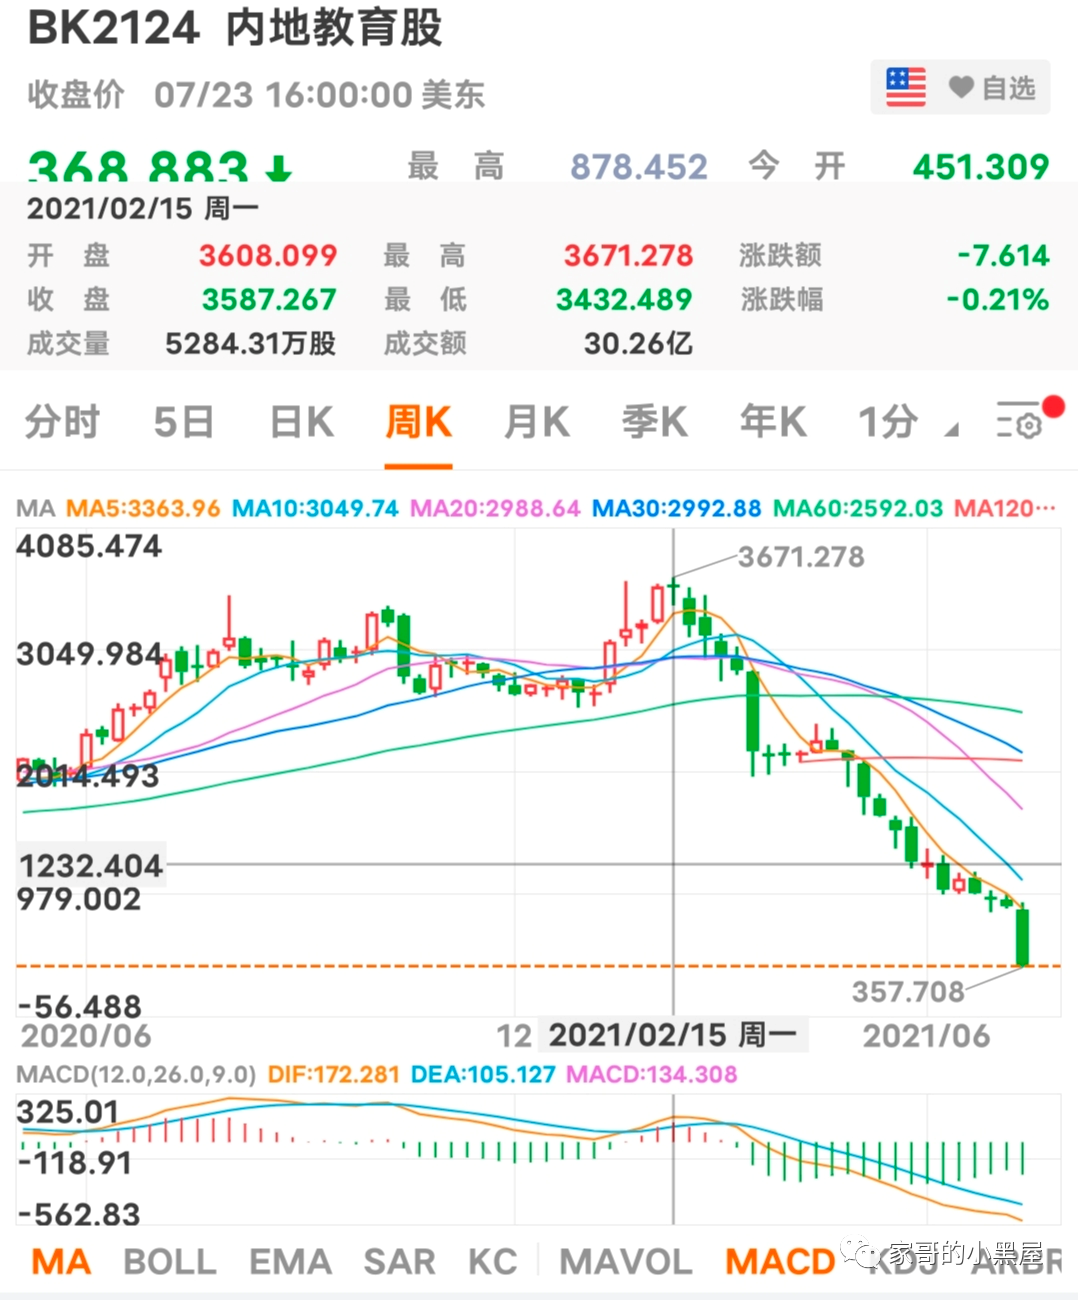
Task: Click the 收盘价 07/23 16:00:00 美东 timestamp
Action: tap(256, 95)
